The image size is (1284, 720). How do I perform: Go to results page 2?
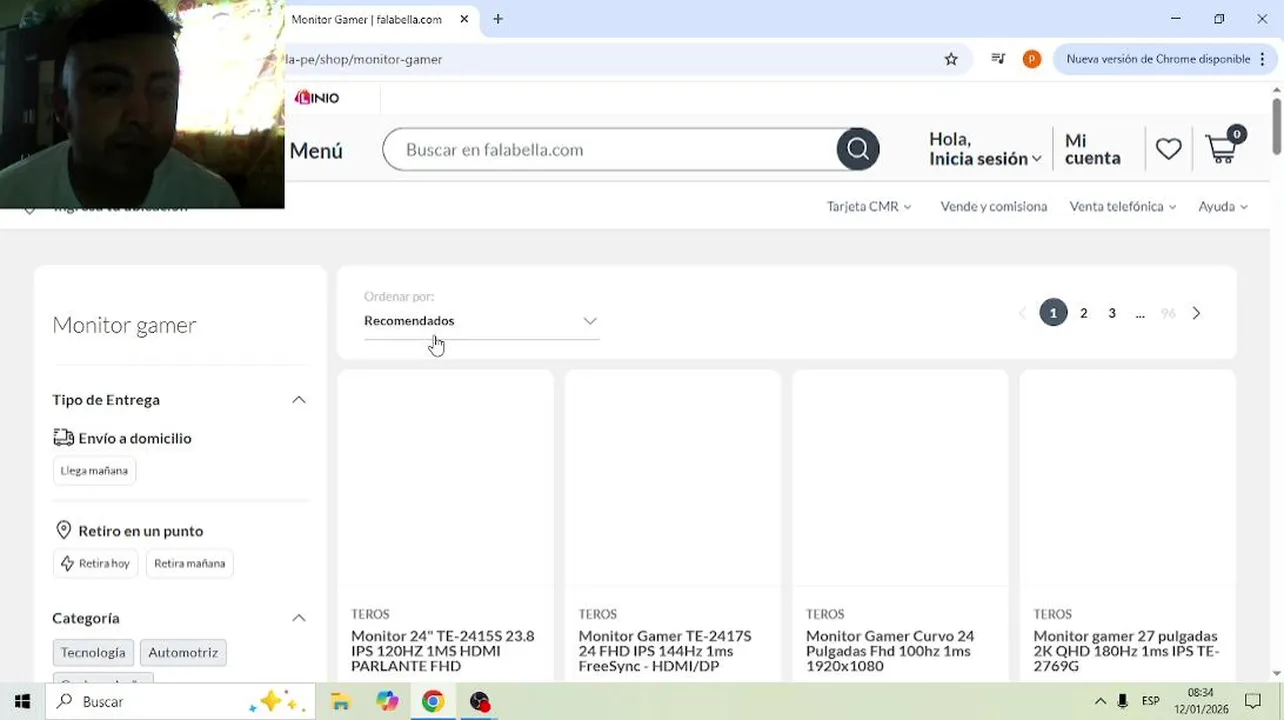1083,313
